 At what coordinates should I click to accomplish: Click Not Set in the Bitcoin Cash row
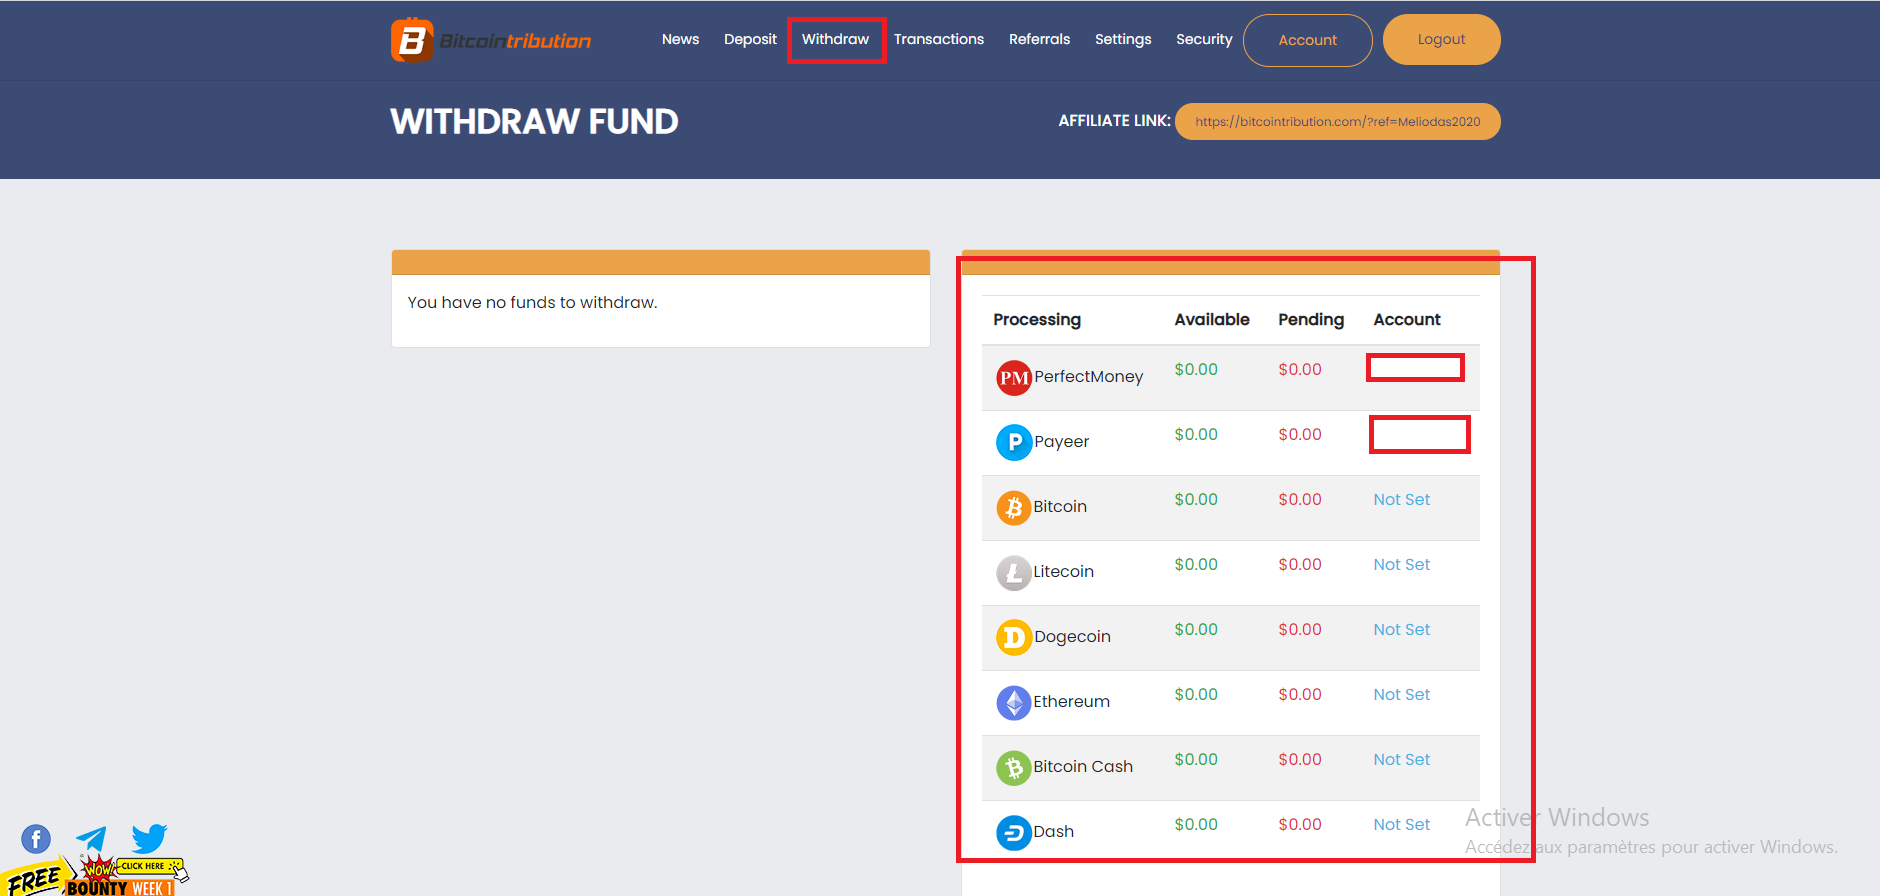coord(1401,760)
